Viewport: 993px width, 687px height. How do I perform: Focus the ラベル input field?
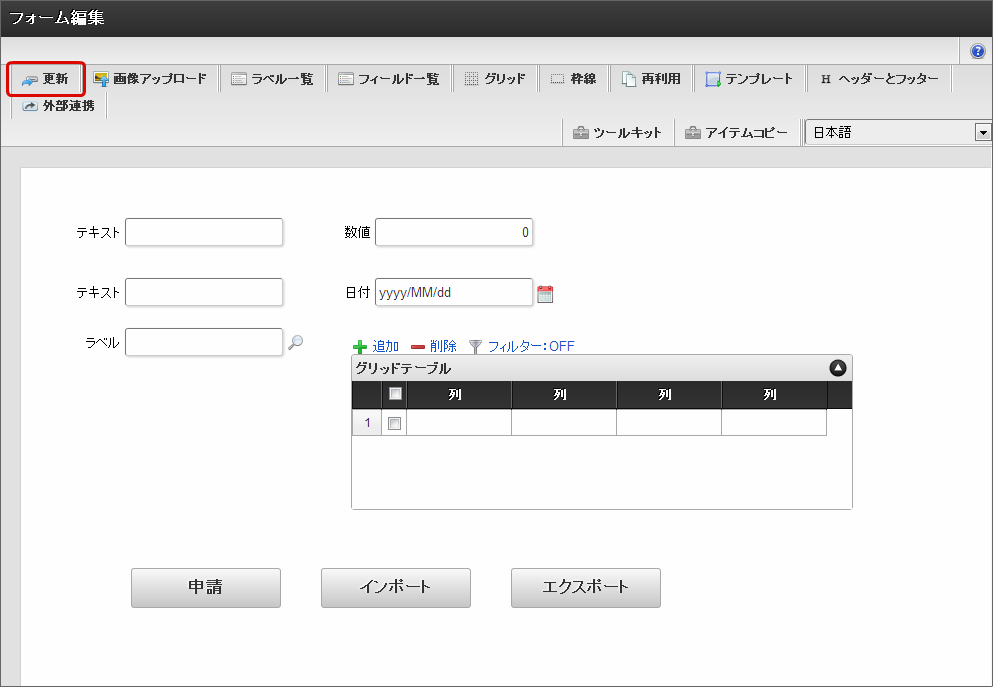coord(204,342)
